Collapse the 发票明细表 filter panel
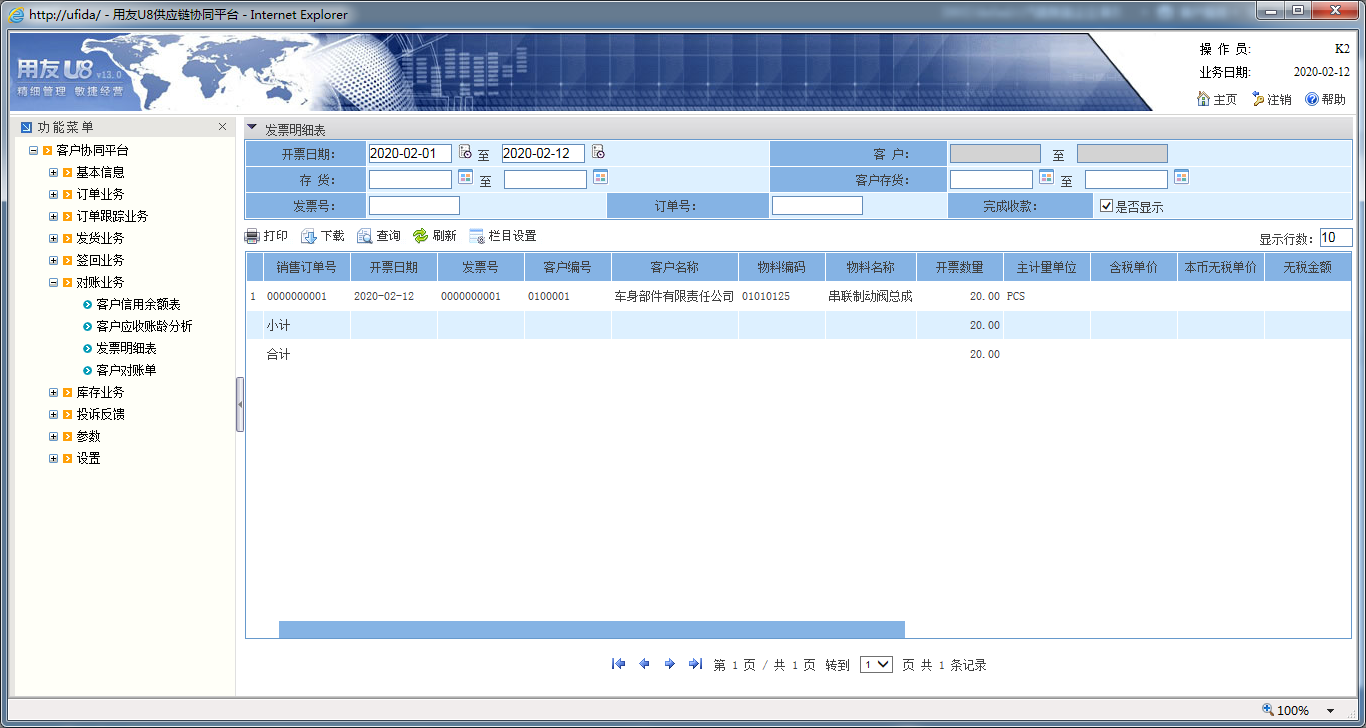The image size is (1366, 728). click(x=252, y=128)
